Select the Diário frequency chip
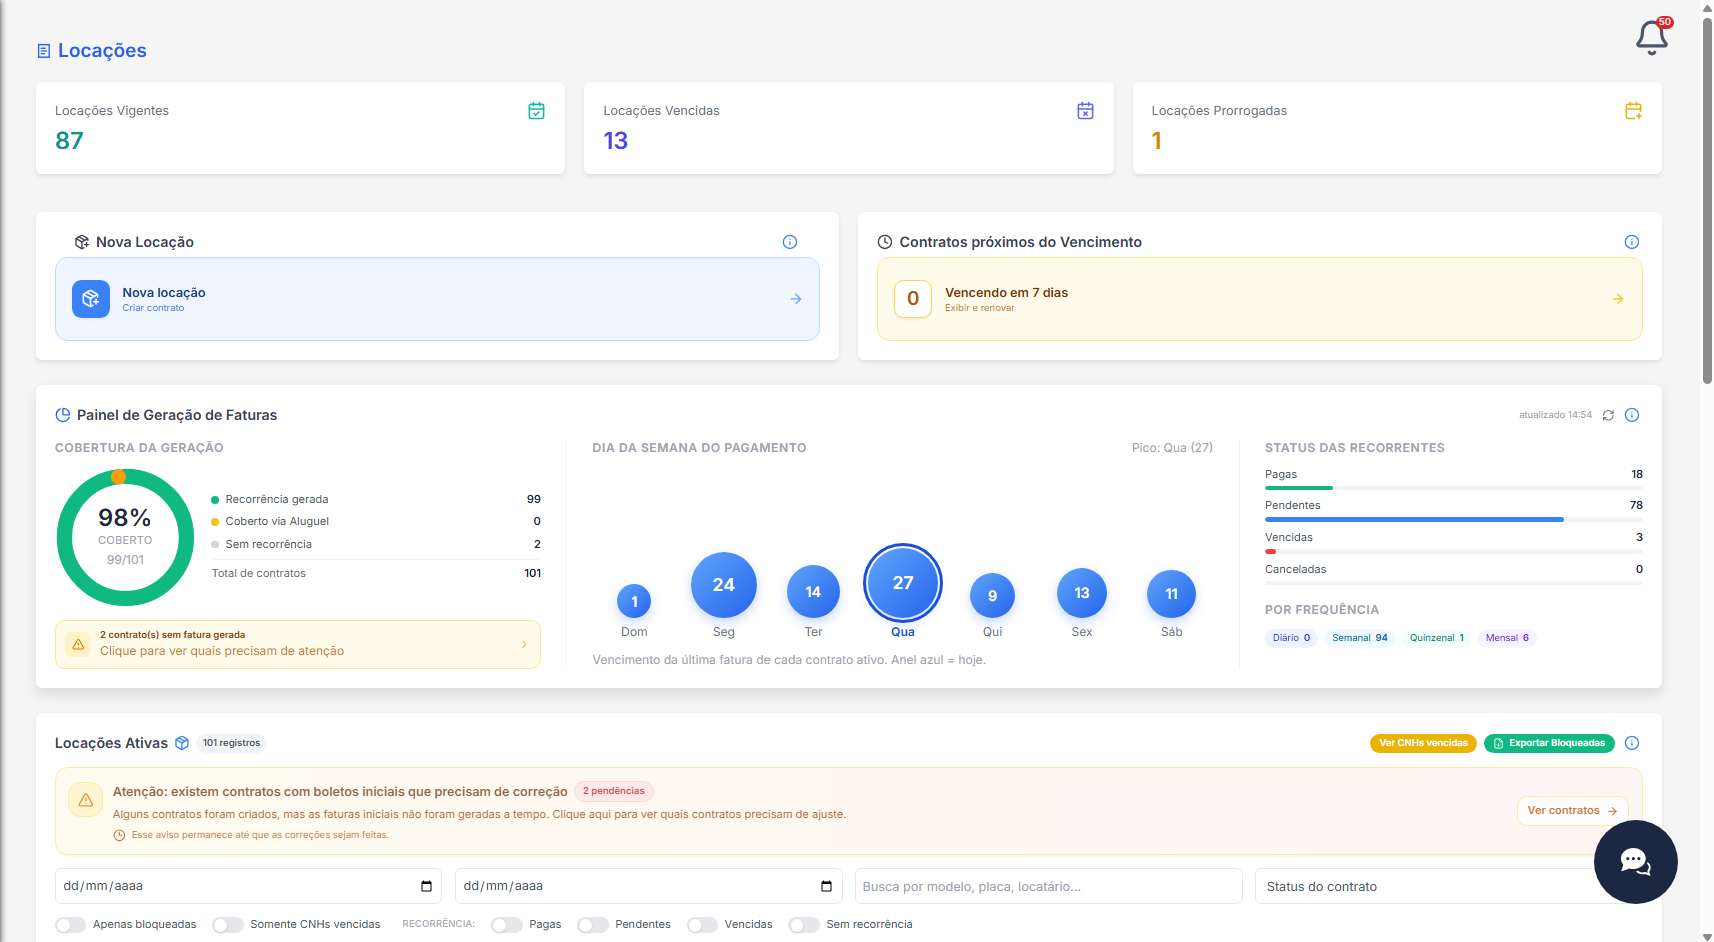The height and width of the screenshot is (942, 1714). pyautogui.click(x=1292, y=638)
